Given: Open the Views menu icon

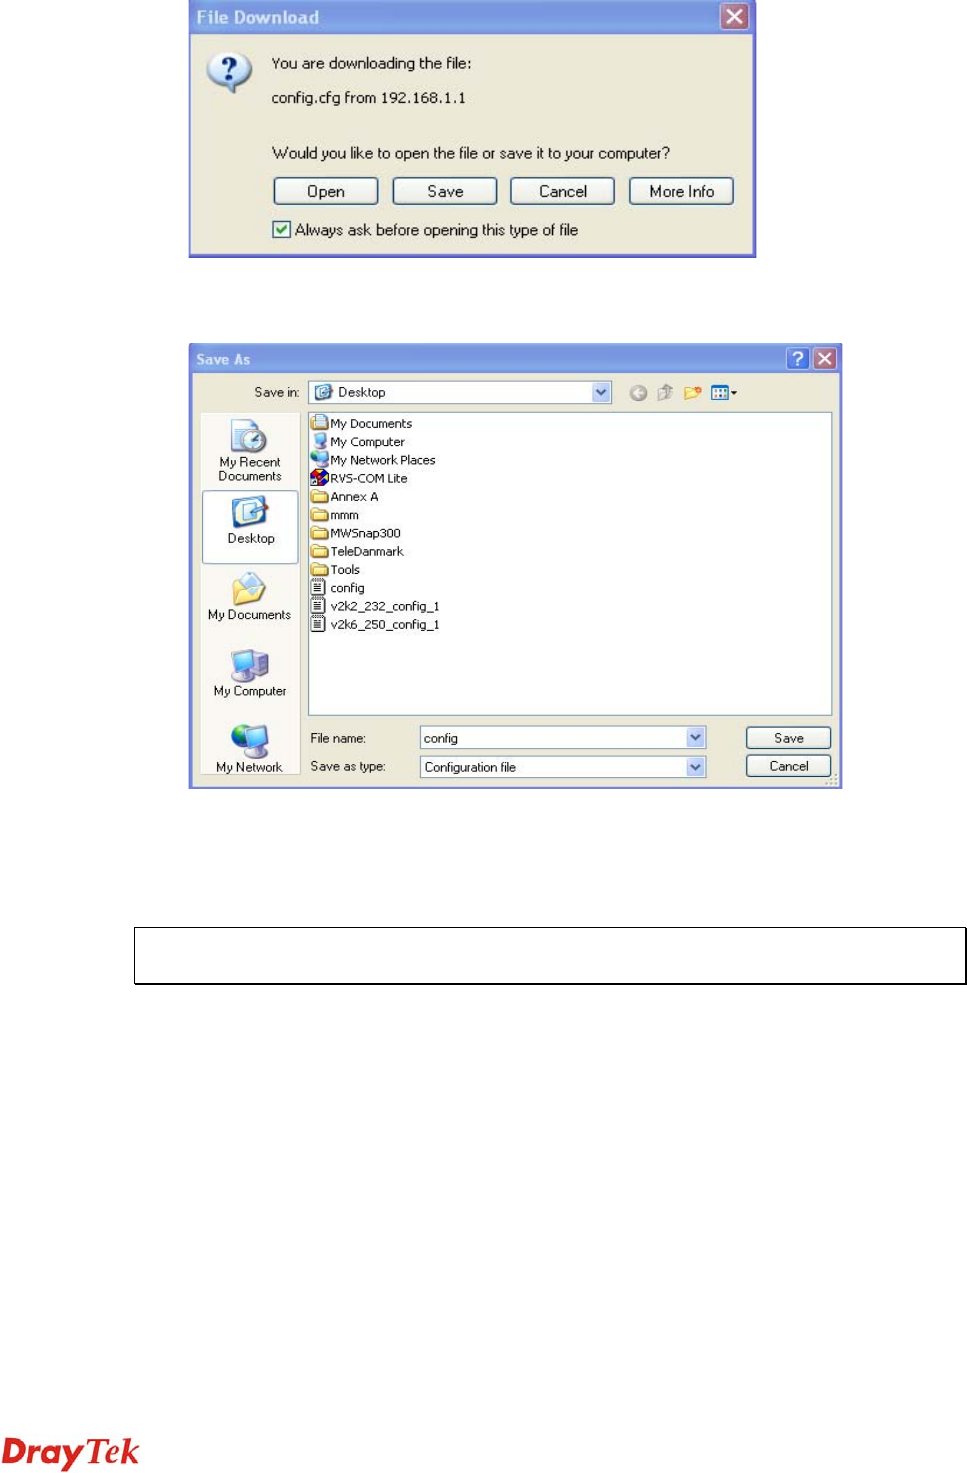Looking at the screenshot, I should tap(723, 393).
